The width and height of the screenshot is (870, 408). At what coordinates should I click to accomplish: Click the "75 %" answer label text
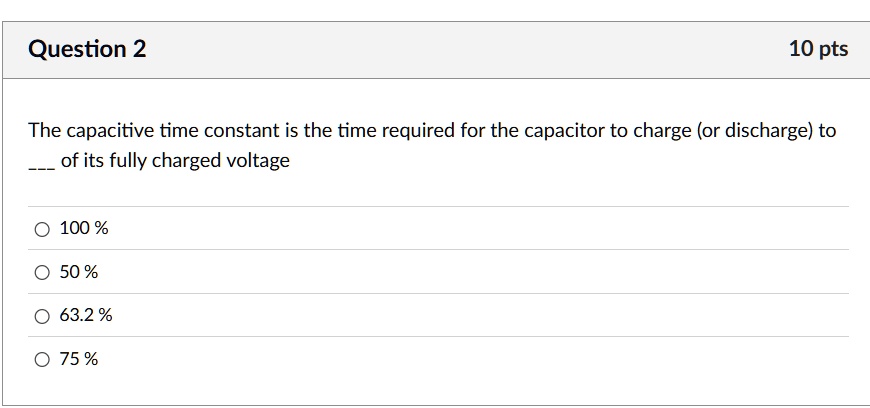click(79, 359)
